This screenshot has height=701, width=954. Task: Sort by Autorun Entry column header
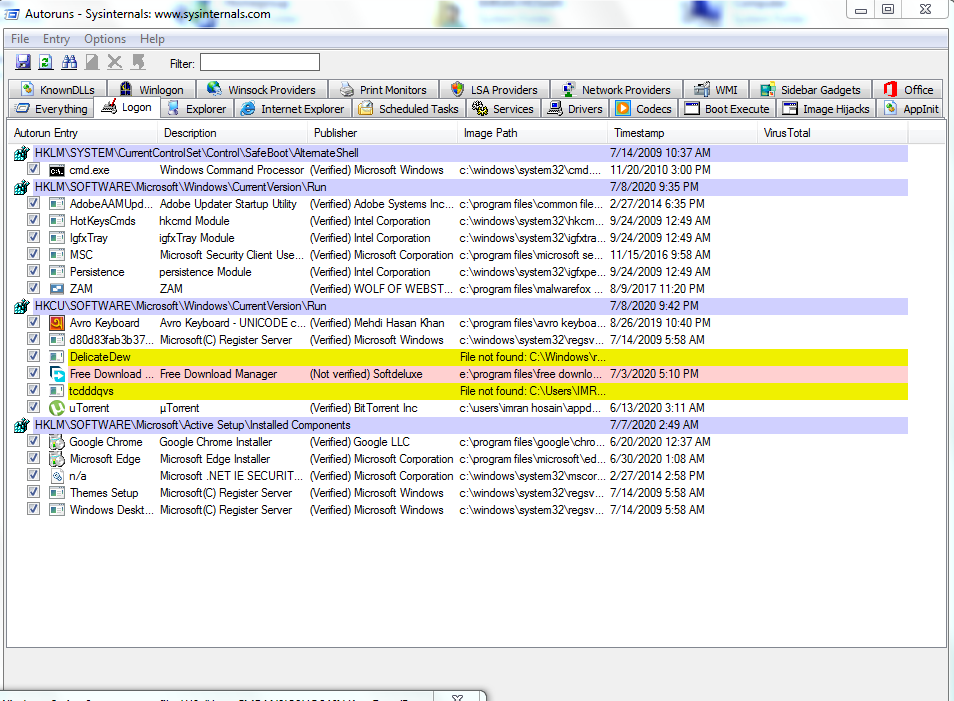[82, 133]
